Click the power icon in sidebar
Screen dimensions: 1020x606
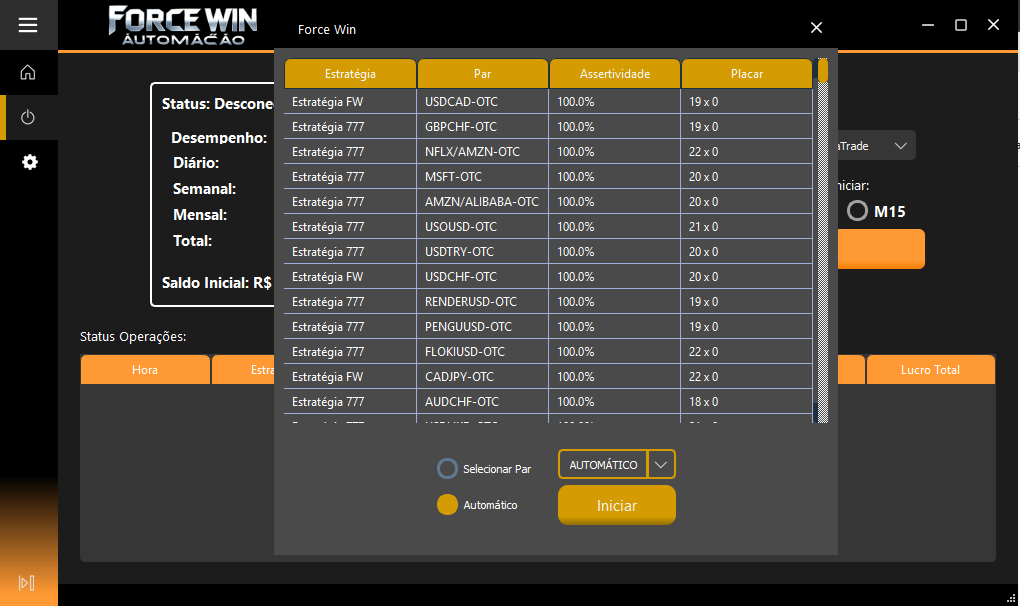(x=28, y=117)
